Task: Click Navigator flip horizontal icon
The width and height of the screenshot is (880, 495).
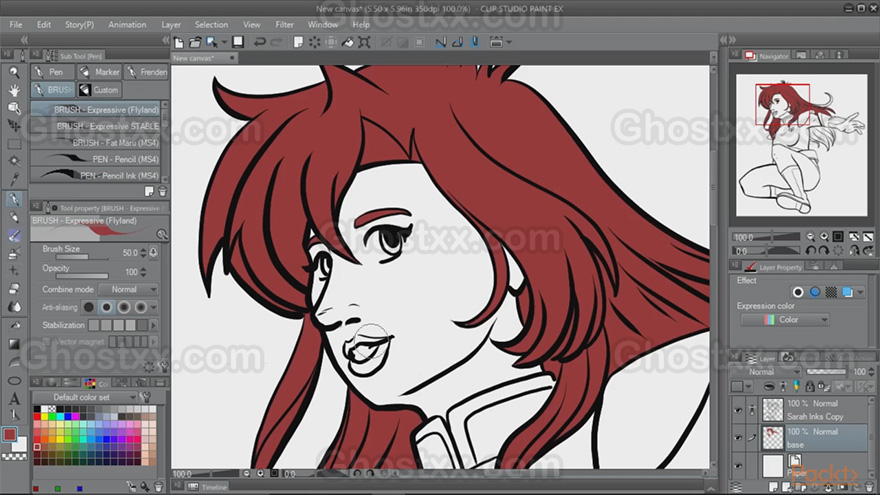Action: (x=854, y=251)
